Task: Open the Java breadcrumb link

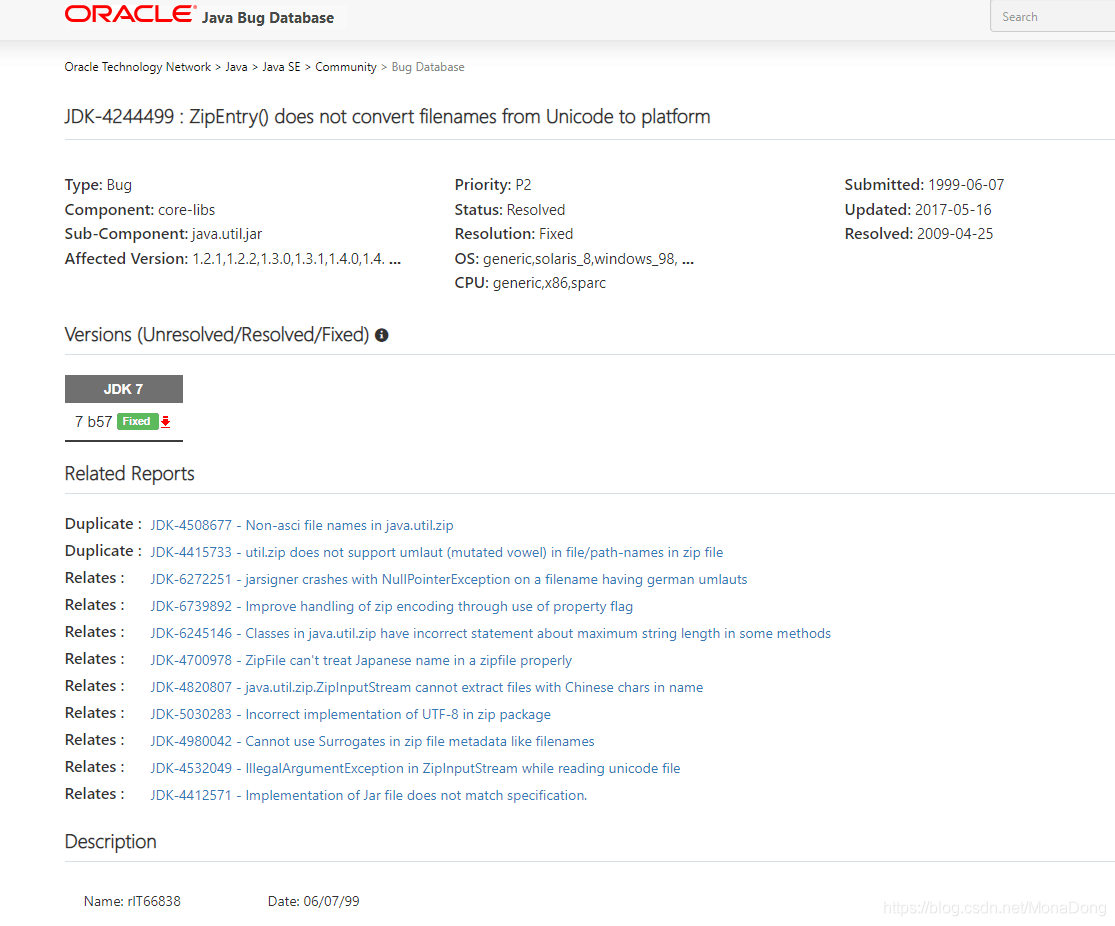Action: [236, 67]
